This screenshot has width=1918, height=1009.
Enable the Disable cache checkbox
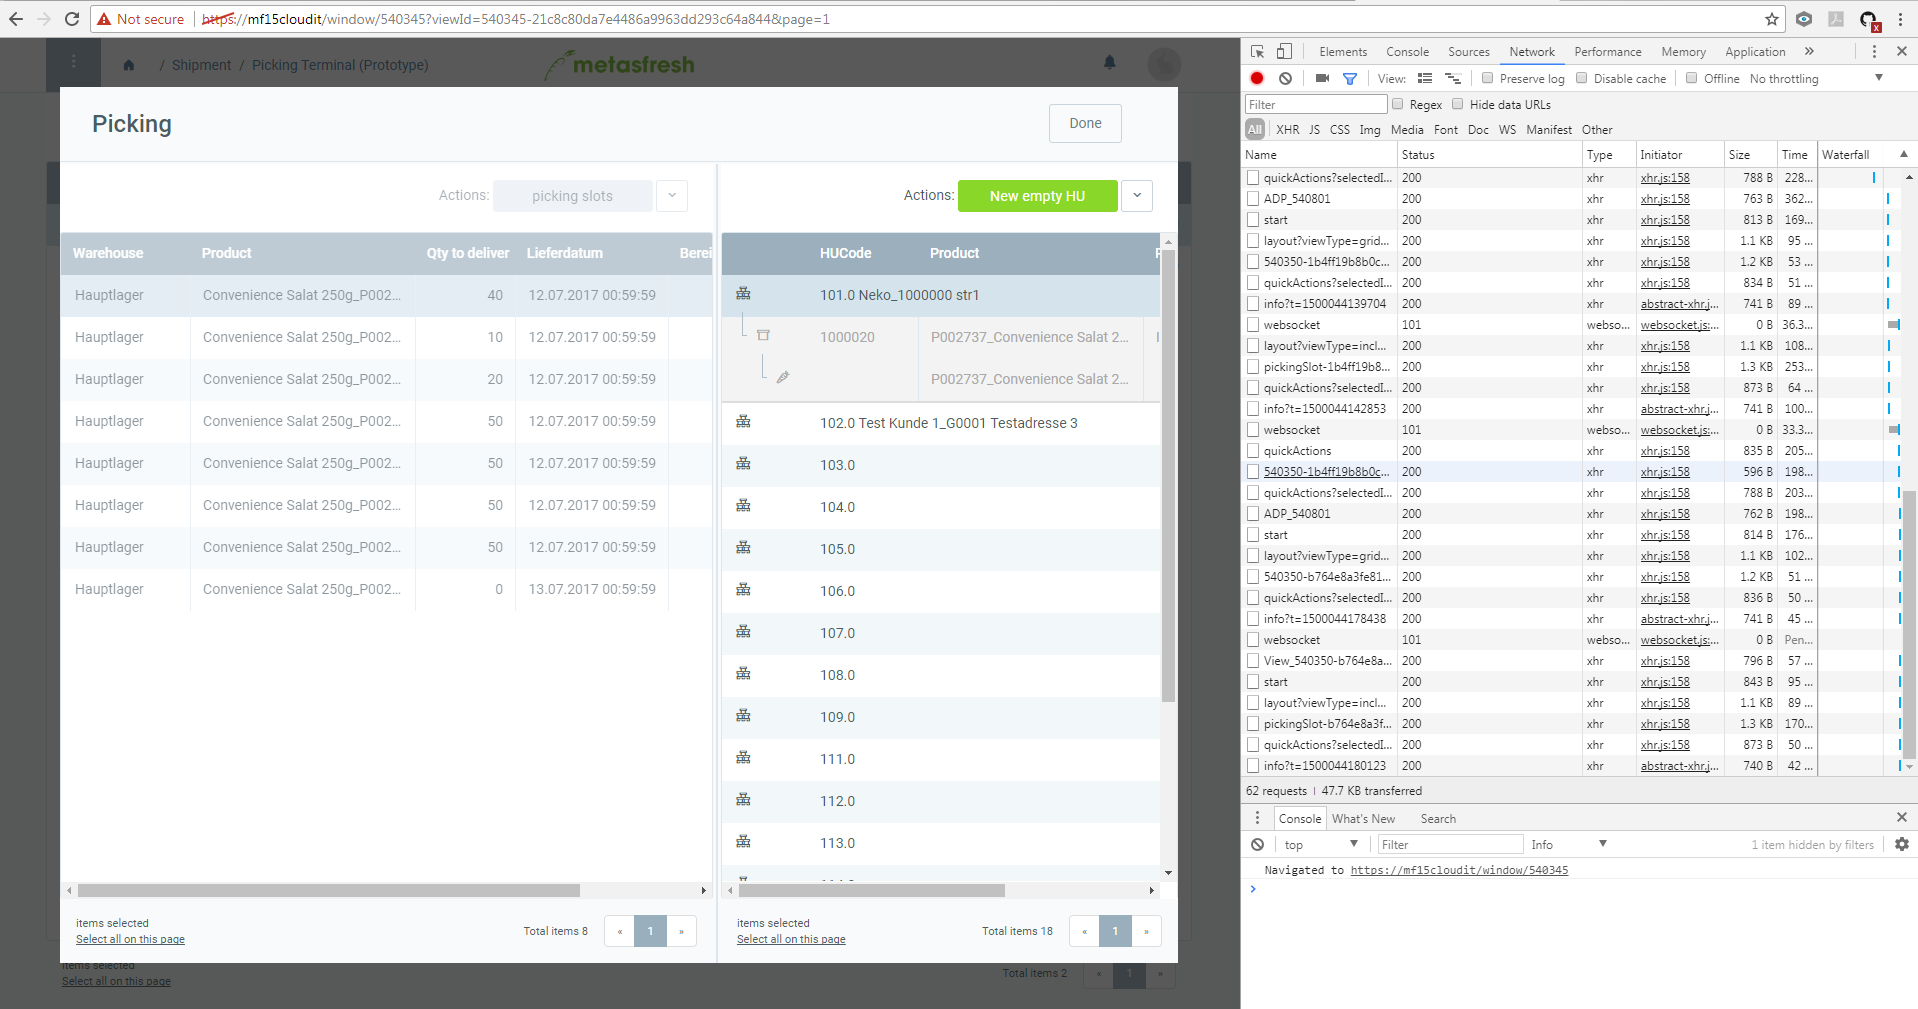[x=1582, y=78]
